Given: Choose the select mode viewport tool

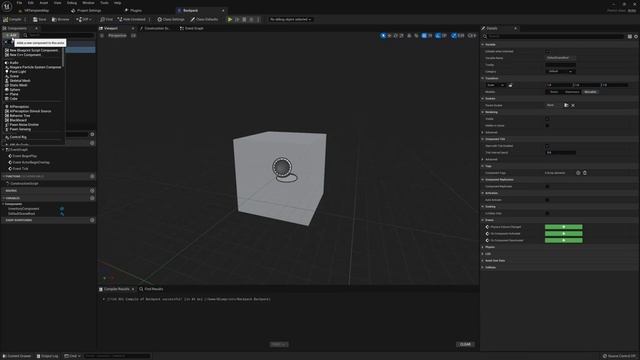Looking at the screenshot, I should 383,36.
